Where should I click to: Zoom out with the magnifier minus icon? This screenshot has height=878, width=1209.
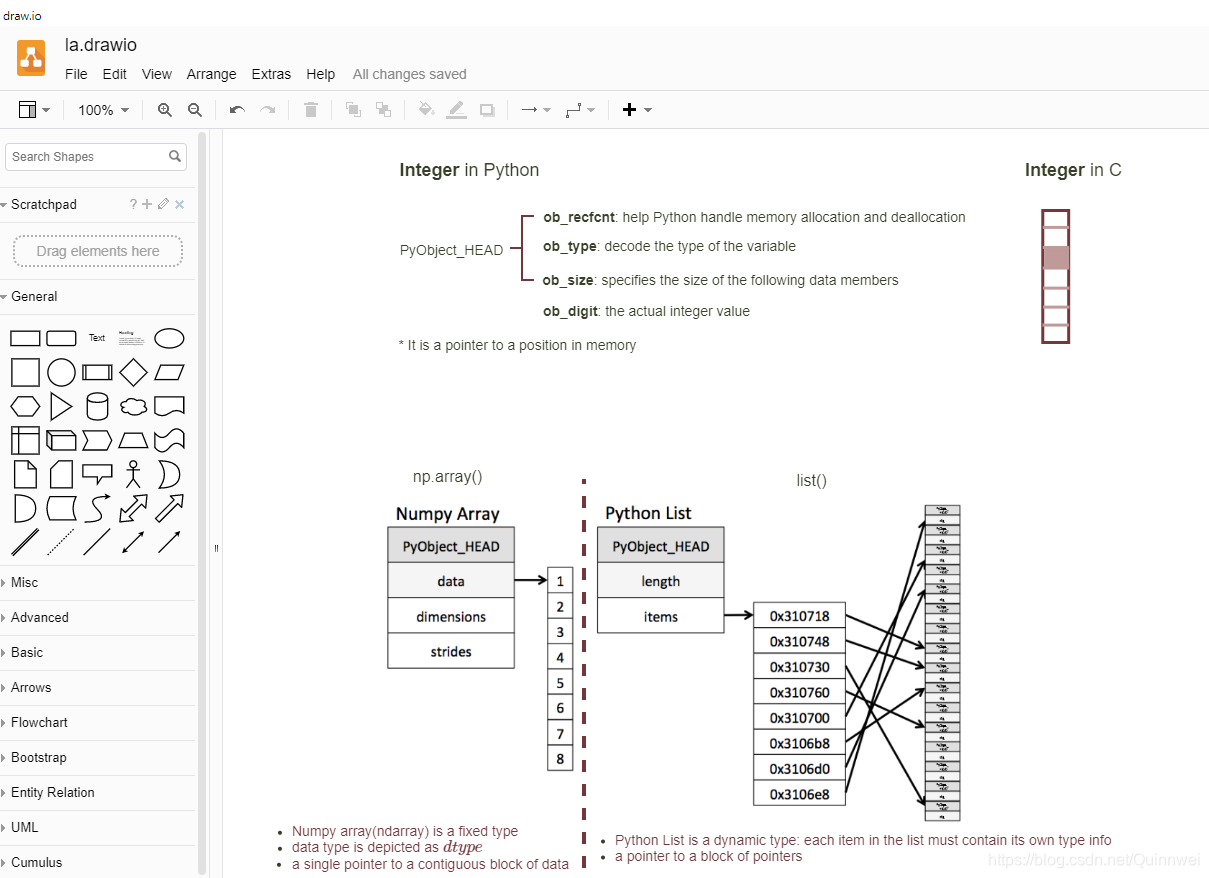[195, 110]
